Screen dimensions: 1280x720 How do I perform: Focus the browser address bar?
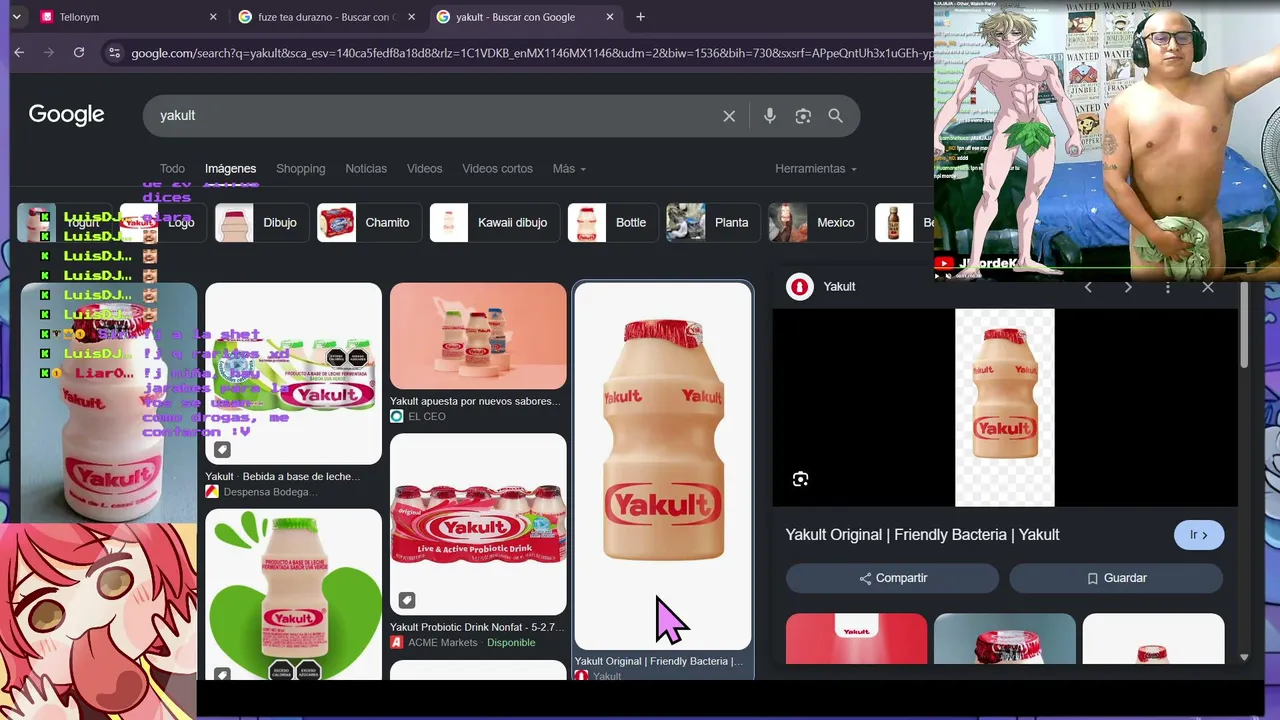530,53
